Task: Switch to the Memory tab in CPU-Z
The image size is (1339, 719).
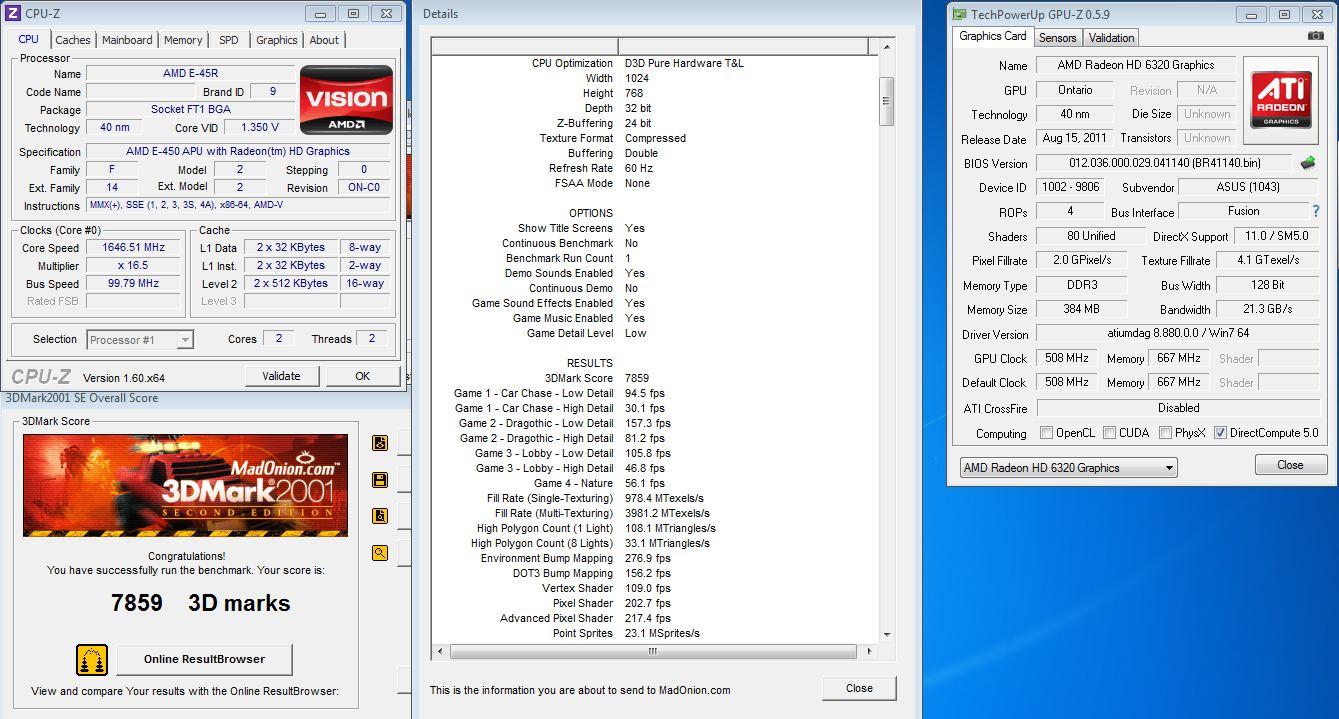Action: click(x=183, y=40)
